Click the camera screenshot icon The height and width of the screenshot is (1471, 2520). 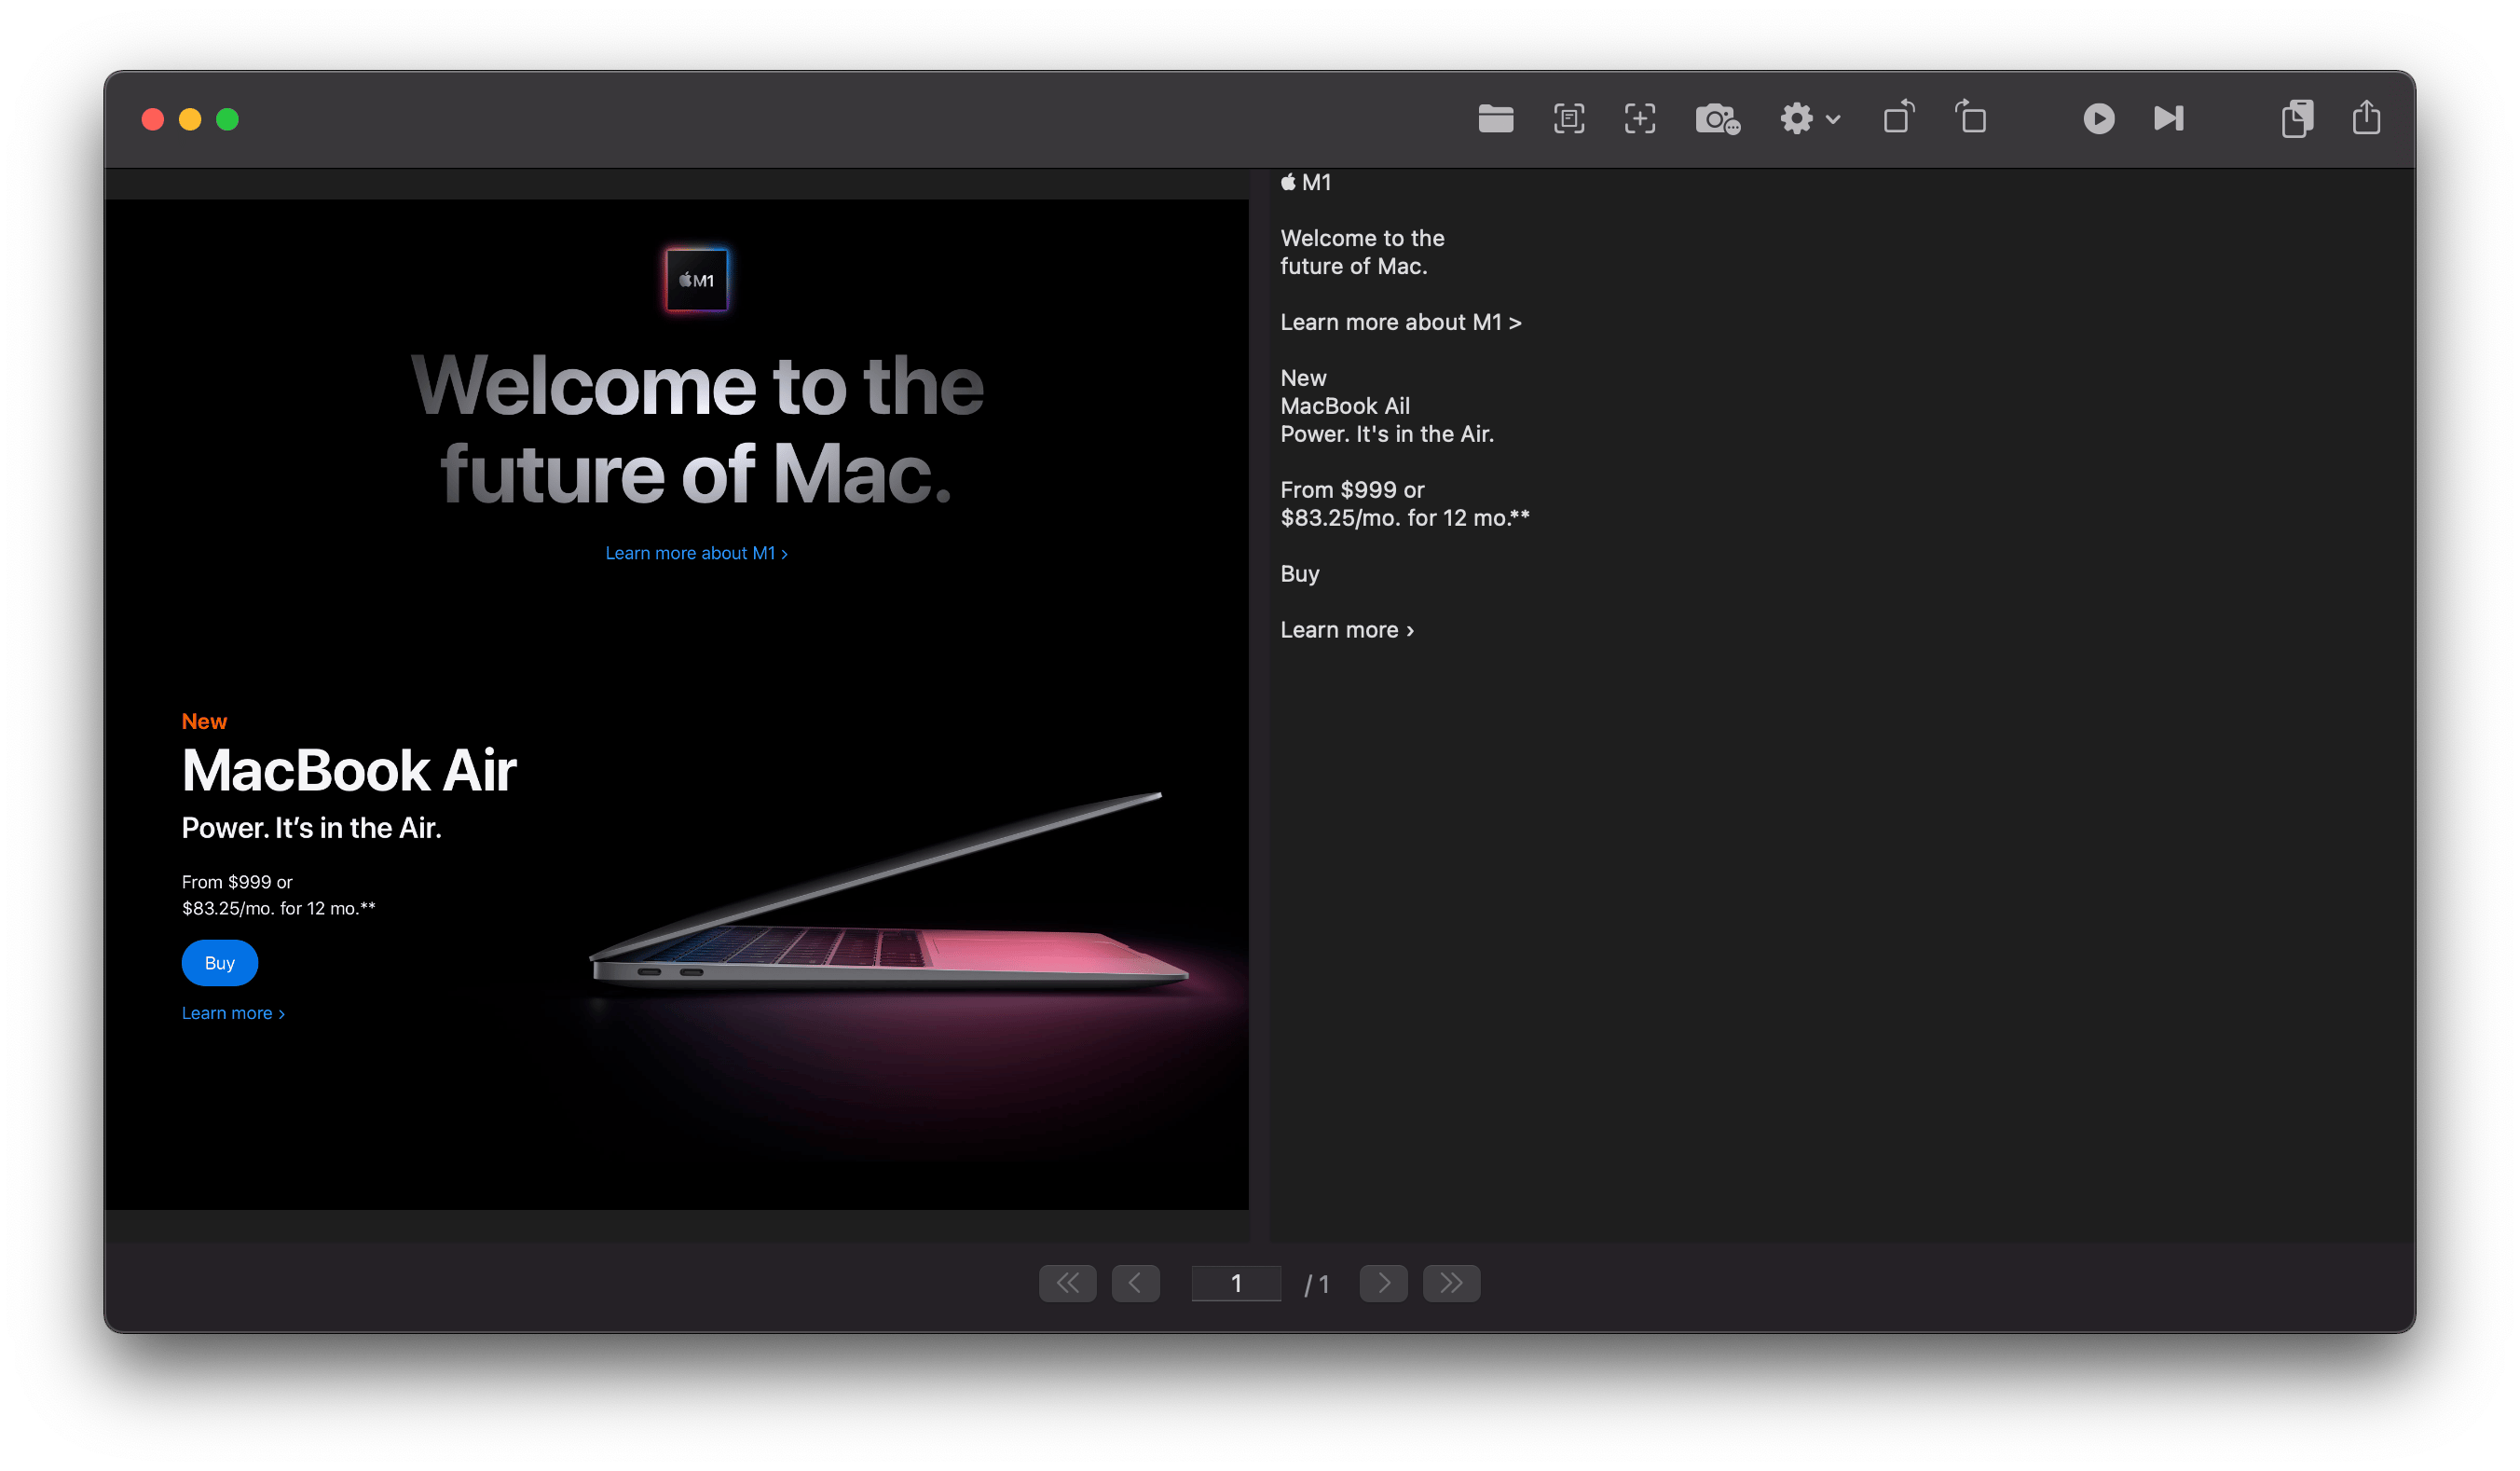tap(1718, 119)
